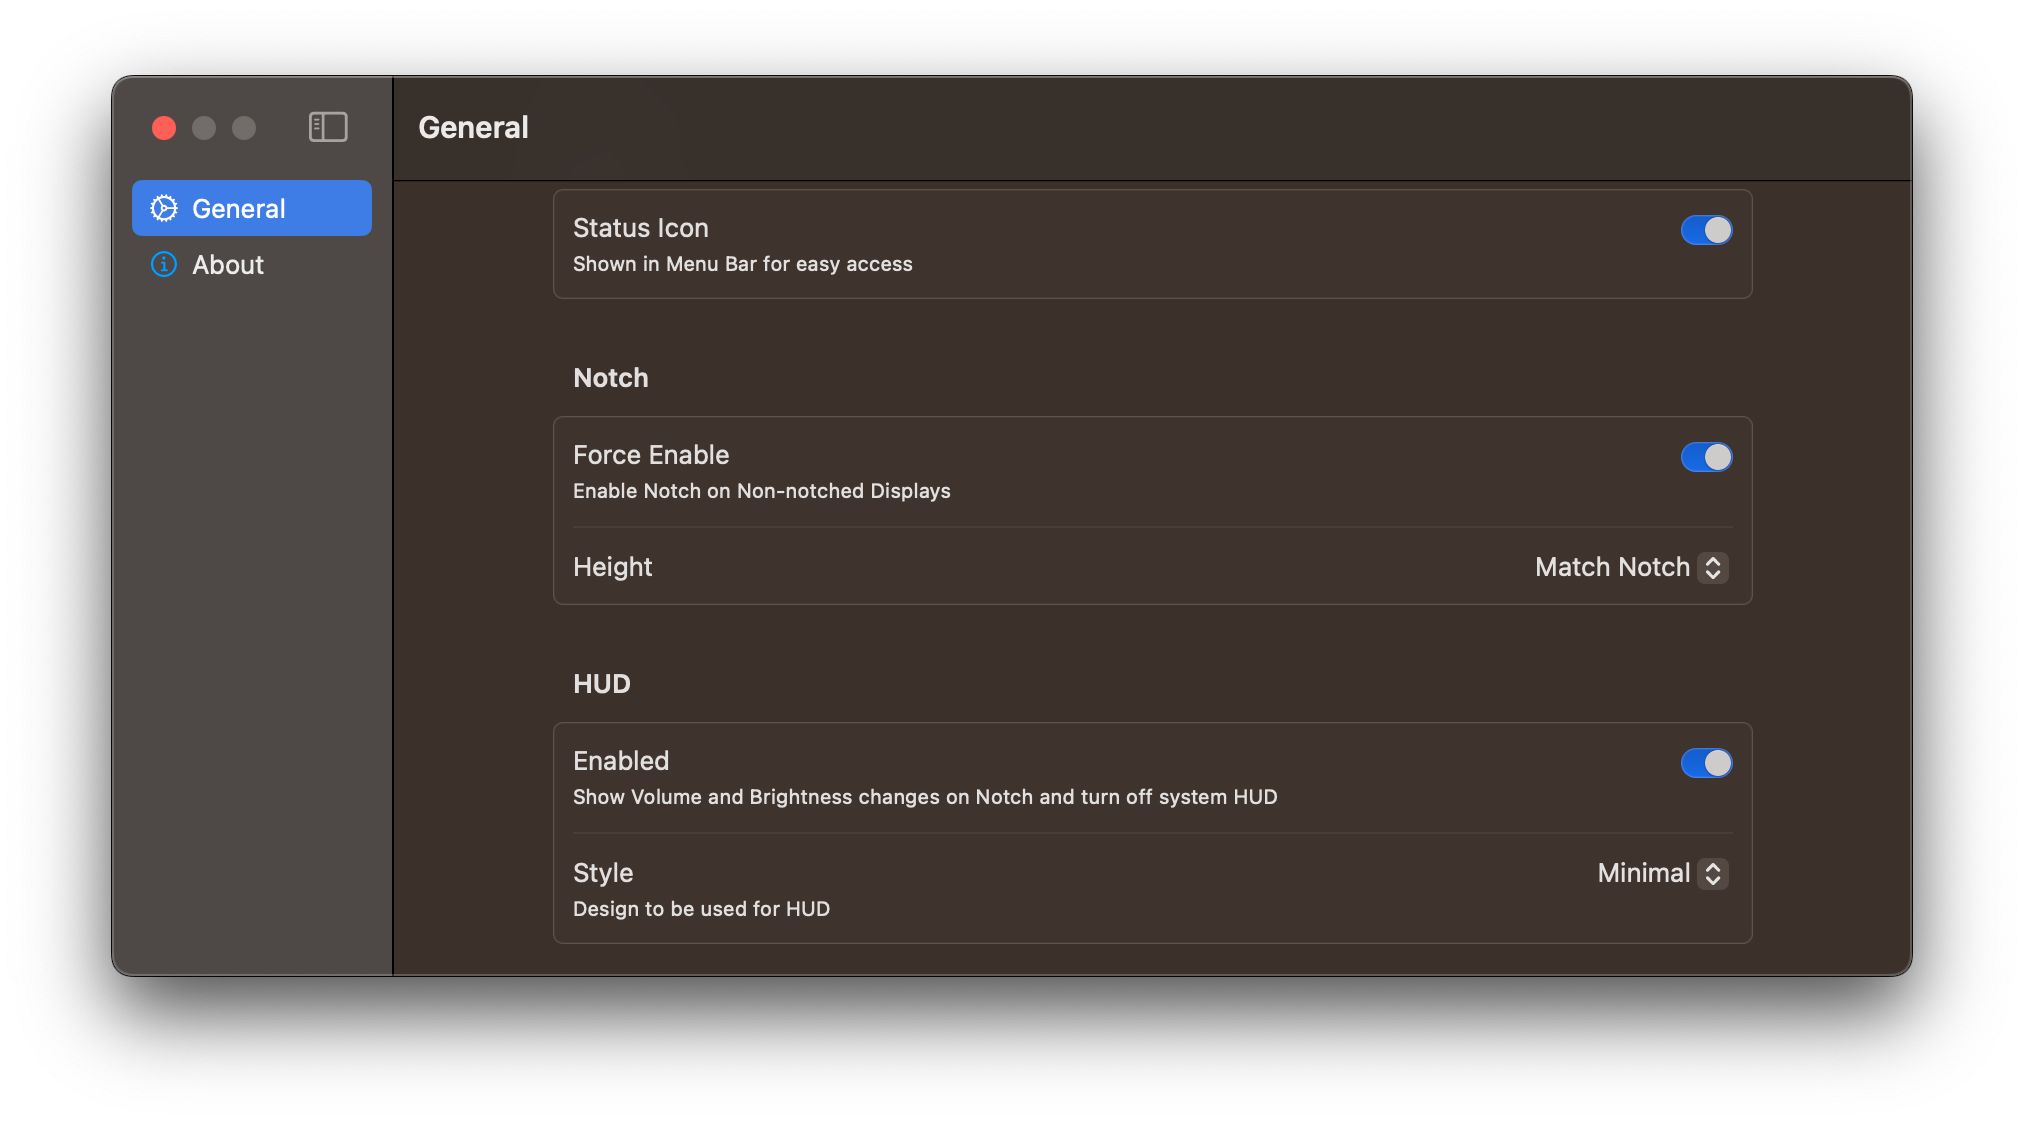Click the General page title
2024x1124 pixels.
[x=473, y=128]
